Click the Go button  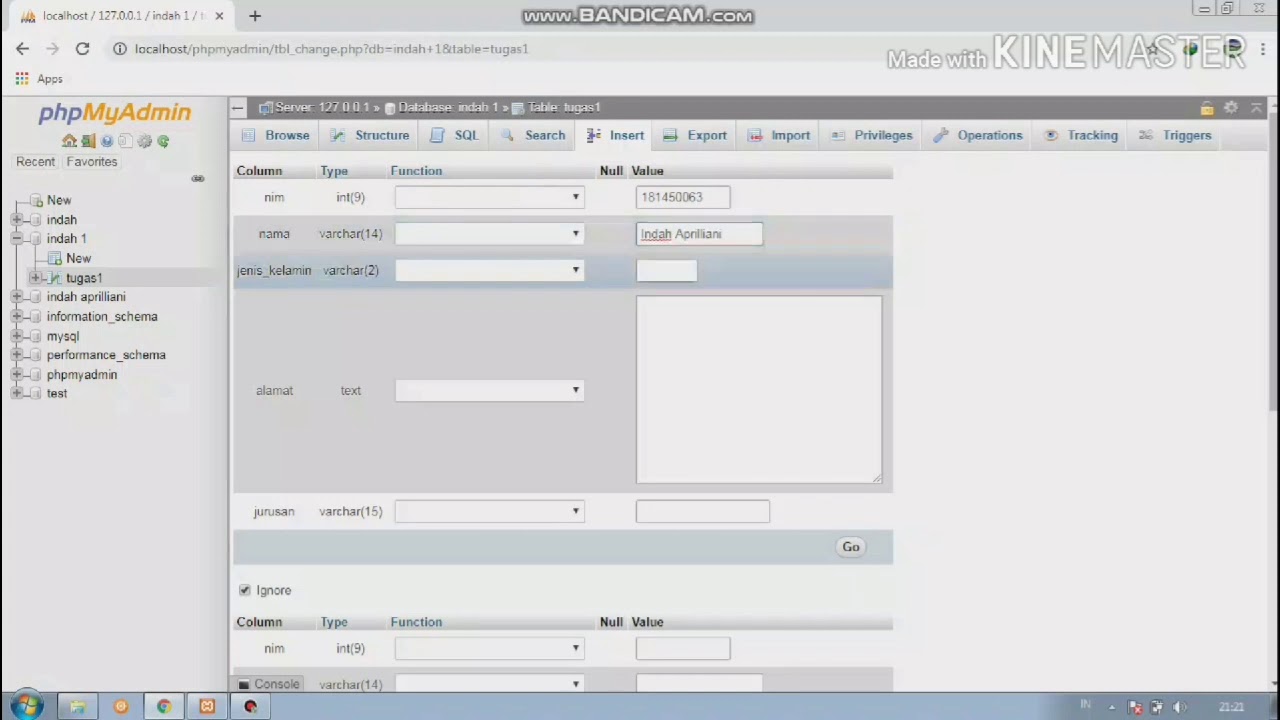click(851, 547)
